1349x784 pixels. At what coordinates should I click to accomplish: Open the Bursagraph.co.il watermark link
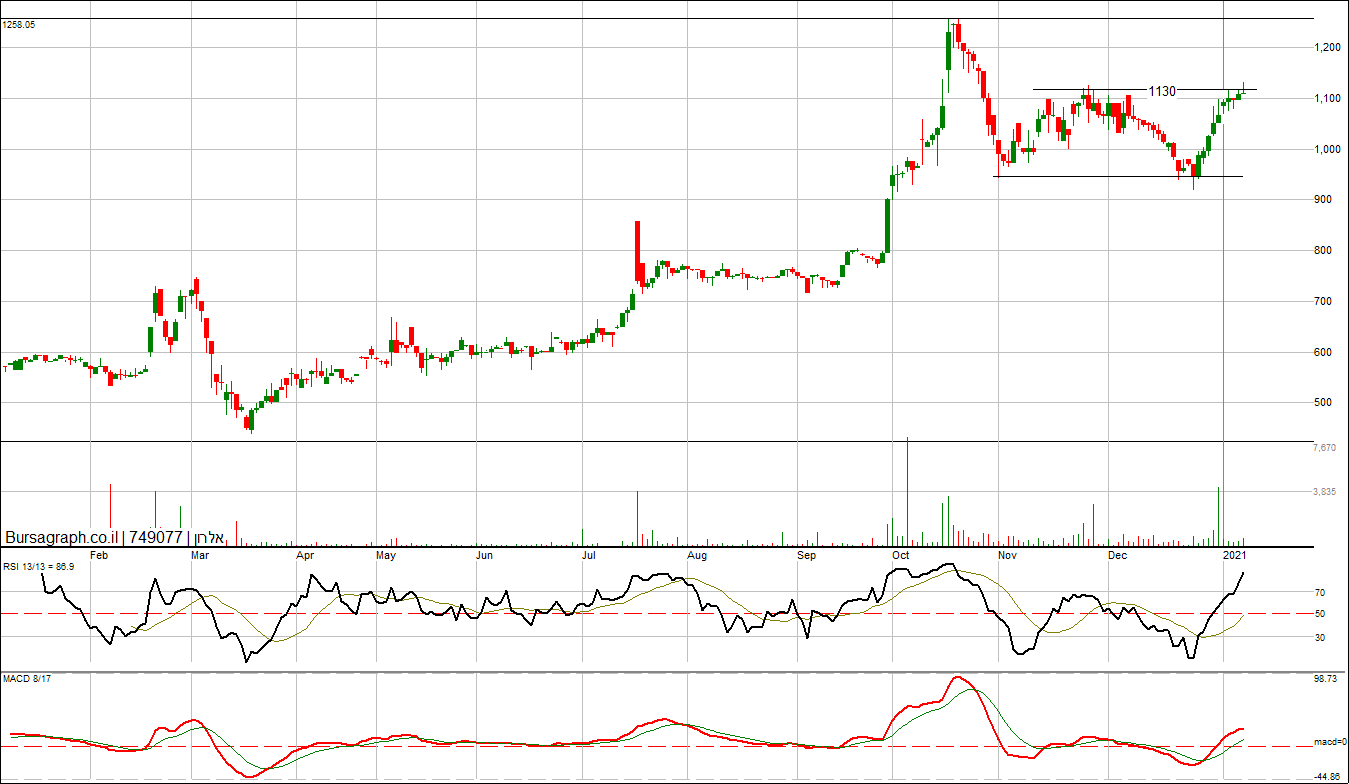pos(60,537)
